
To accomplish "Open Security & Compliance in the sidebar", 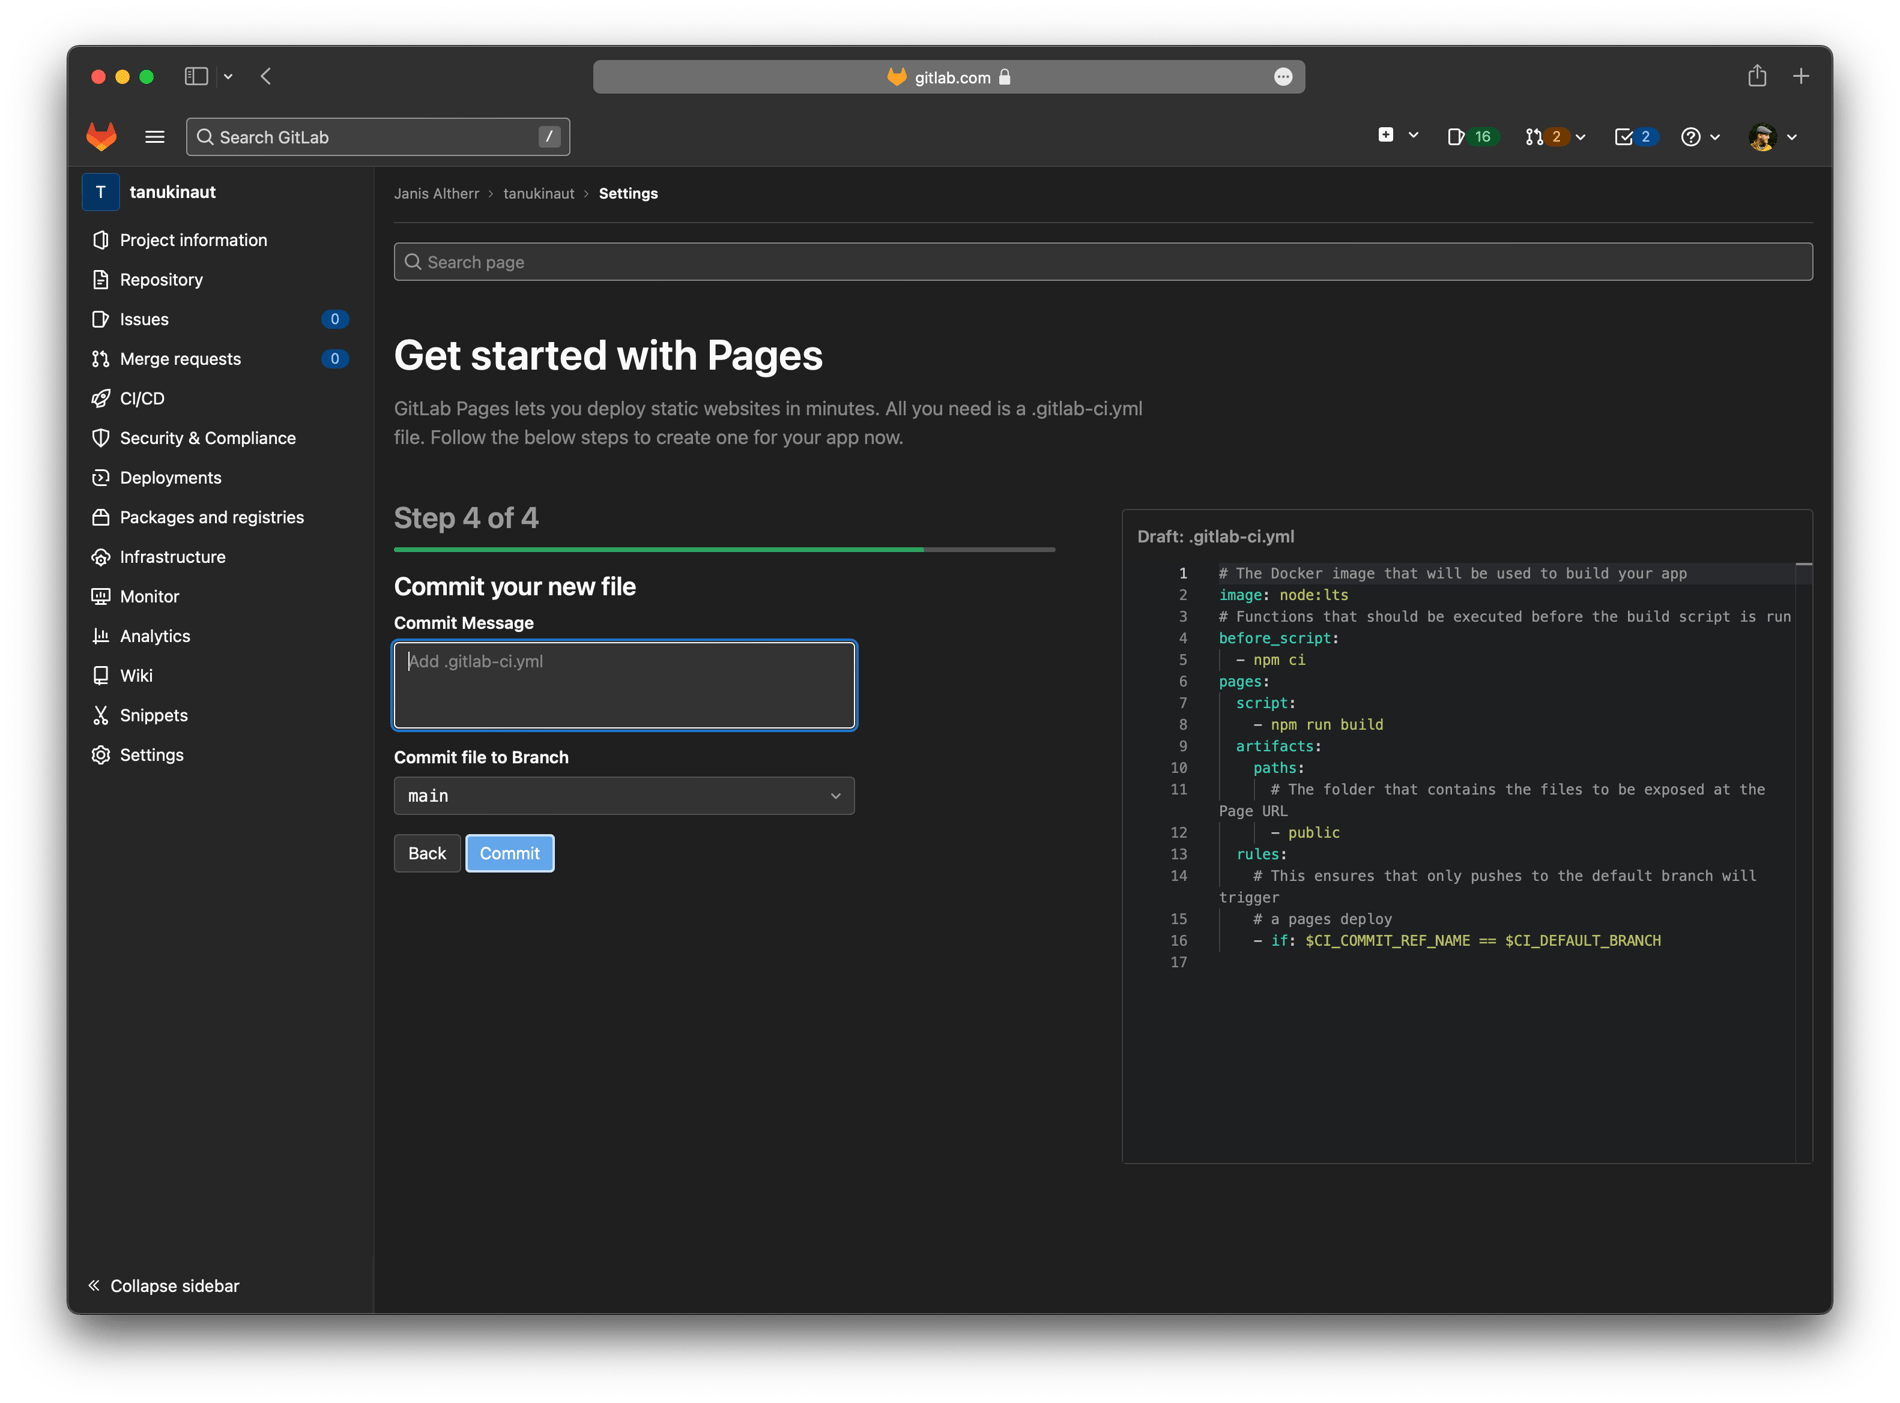I will 206,438.
